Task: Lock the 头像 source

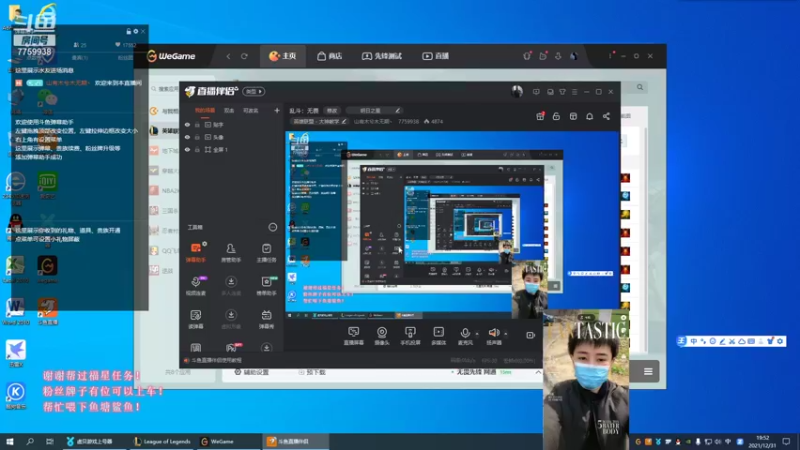Action: [197, 137]
